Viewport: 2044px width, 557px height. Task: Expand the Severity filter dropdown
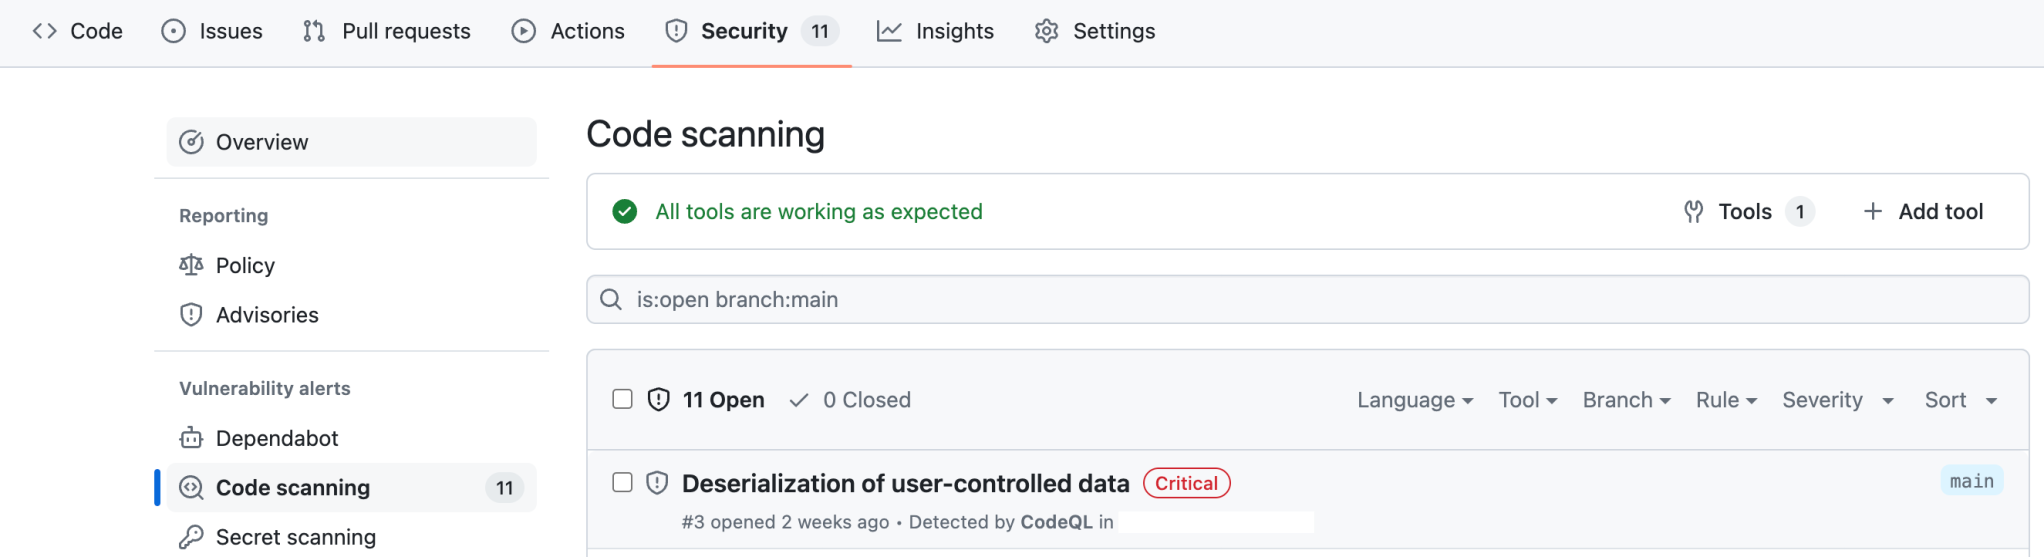[1837, 400]
